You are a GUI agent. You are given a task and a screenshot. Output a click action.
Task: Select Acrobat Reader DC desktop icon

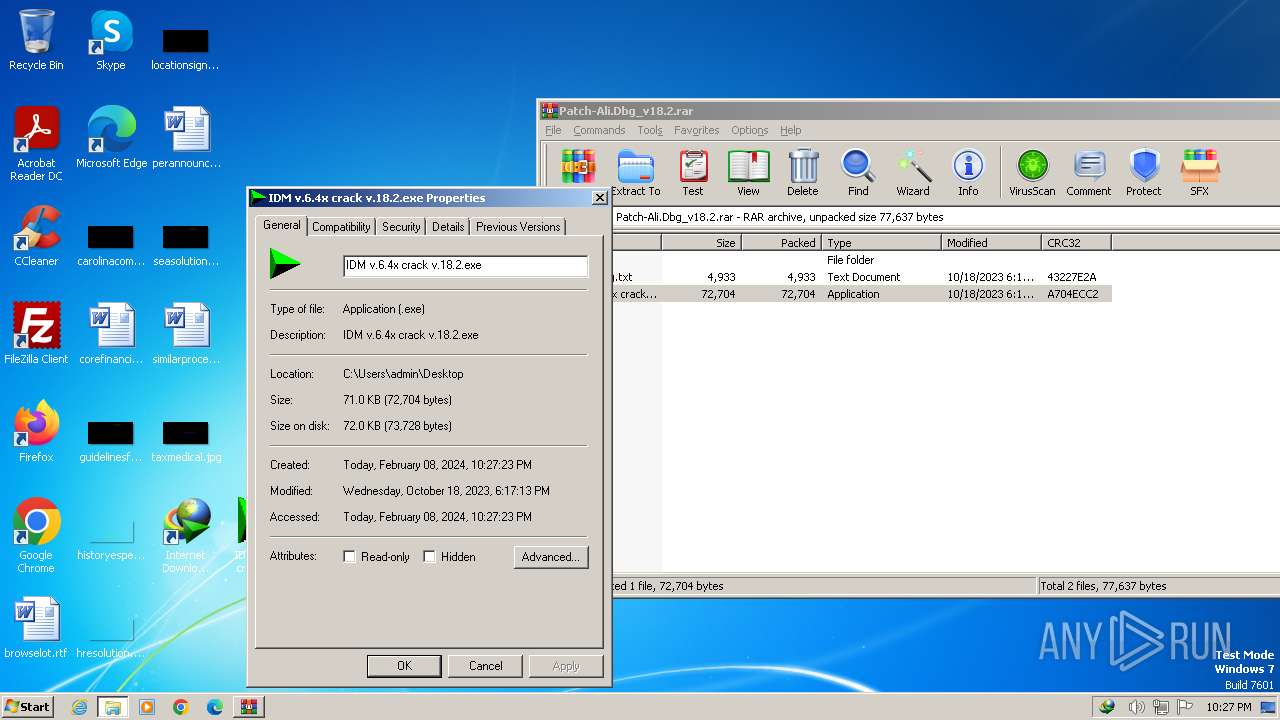(x=36, y=144)
